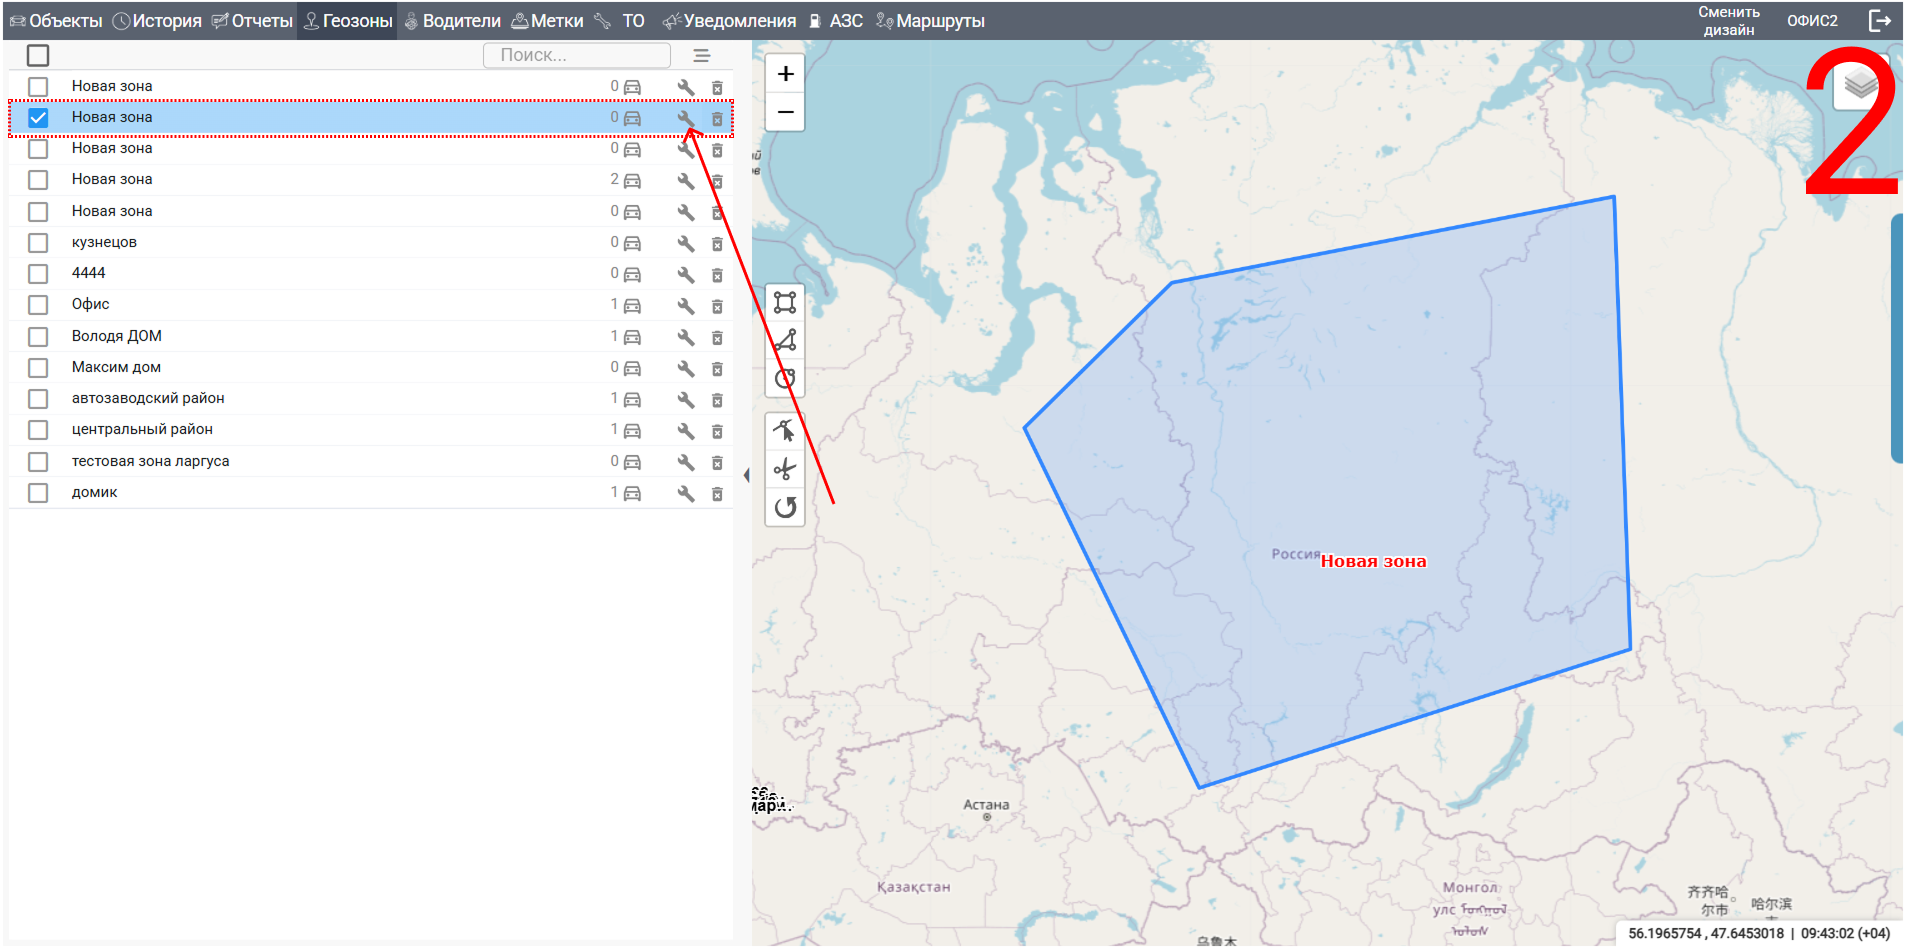Delete the Офис geozone with trash icon

(717, 306)
